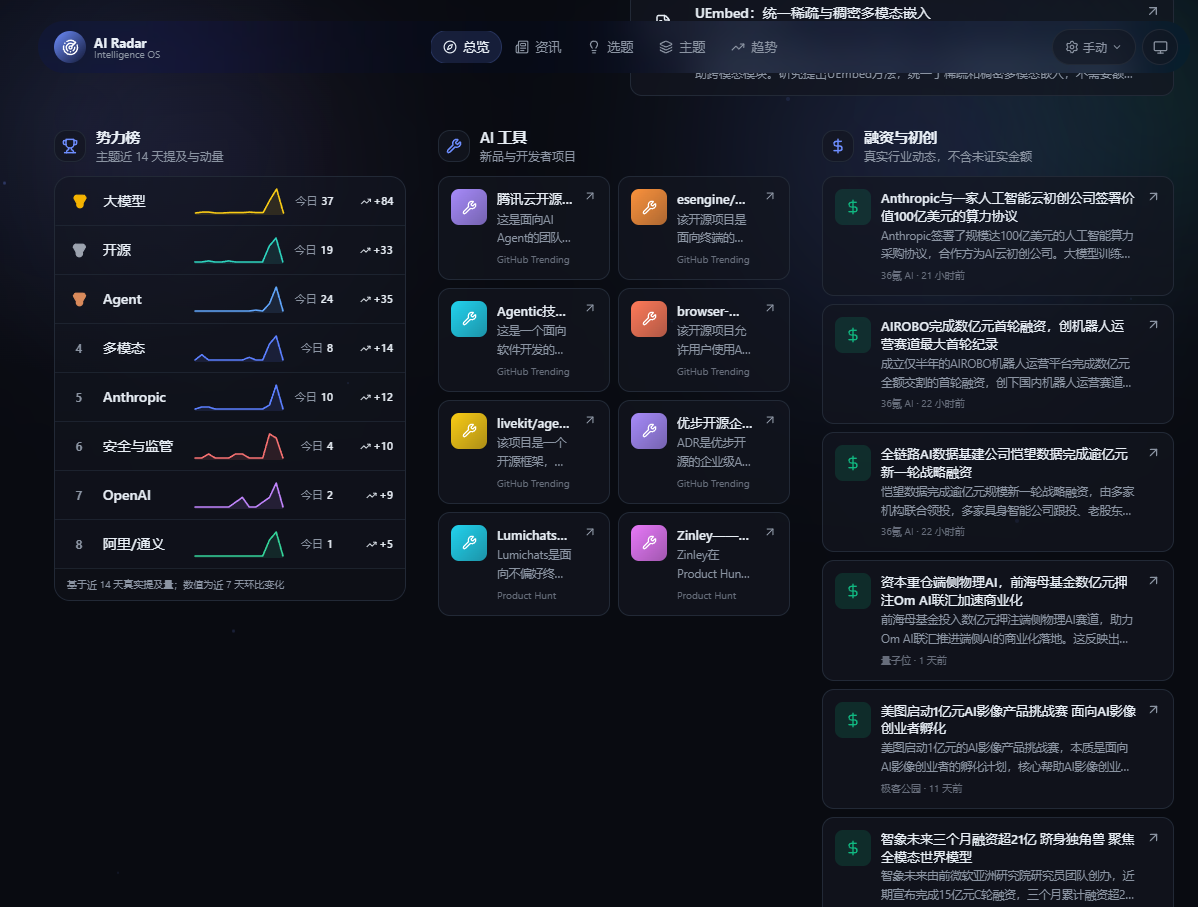This screenshot has height=907, width=1198.
Task: Click dollar icon on 智象未来 card
Action: [853, 848]
